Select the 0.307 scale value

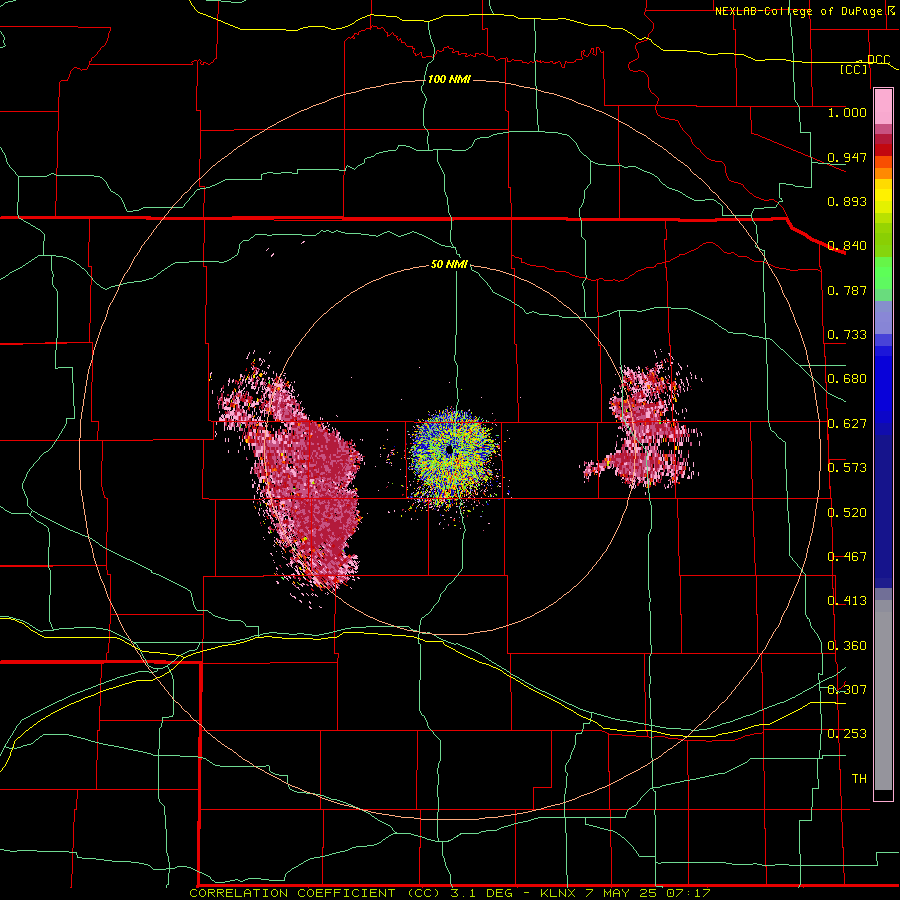pos(847,689)
